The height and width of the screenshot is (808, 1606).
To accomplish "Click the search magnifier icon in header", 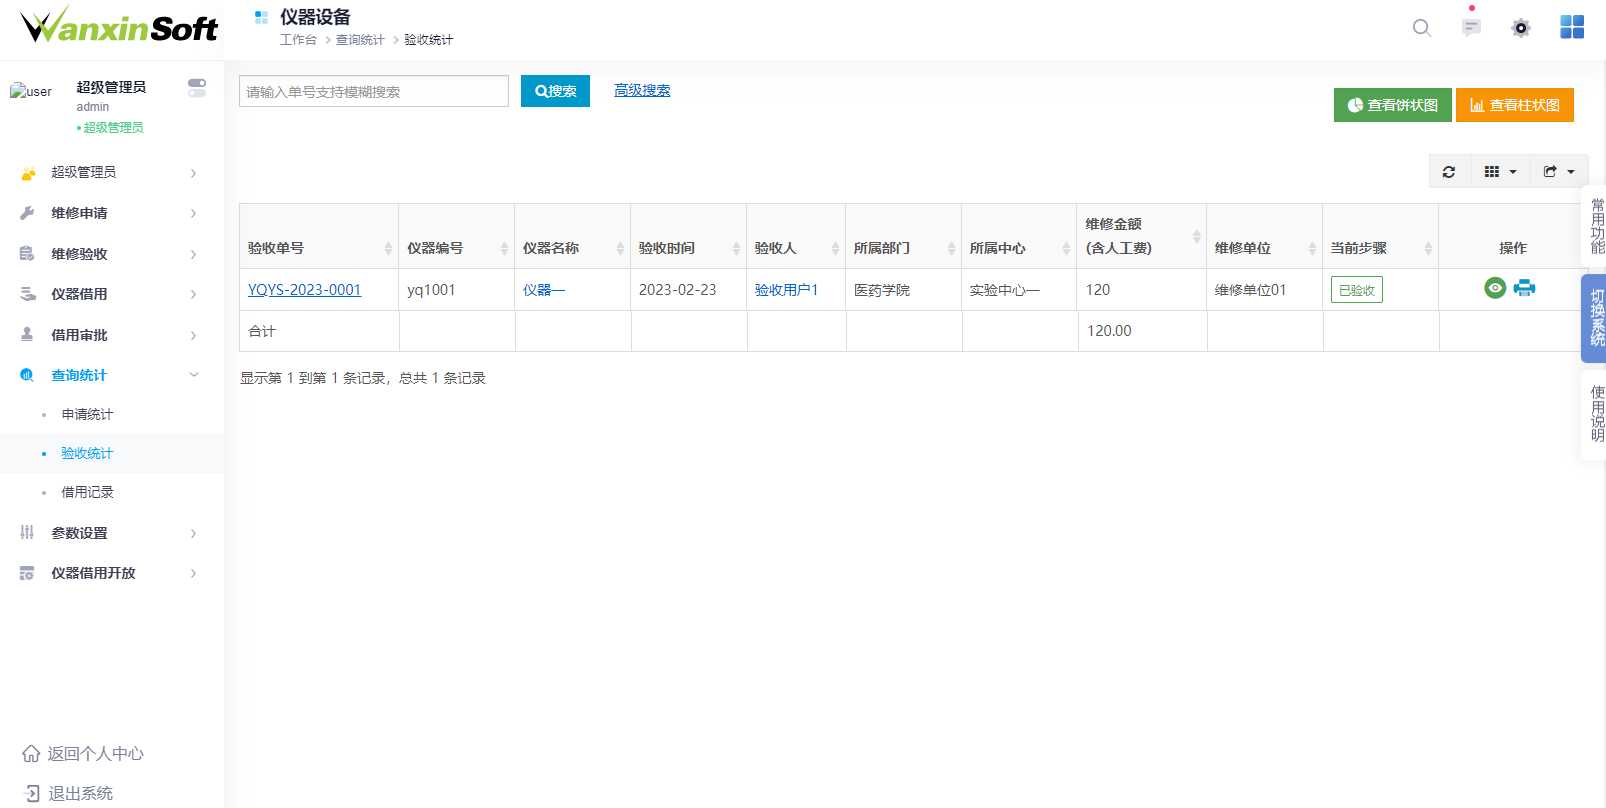I will [x=1421, y=28].
